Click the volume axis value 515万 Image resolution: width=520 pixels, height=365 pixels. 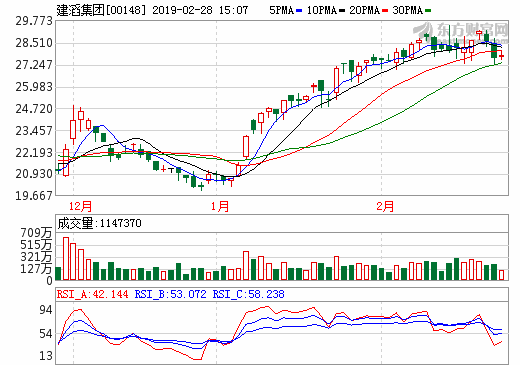tap(36, 245)
